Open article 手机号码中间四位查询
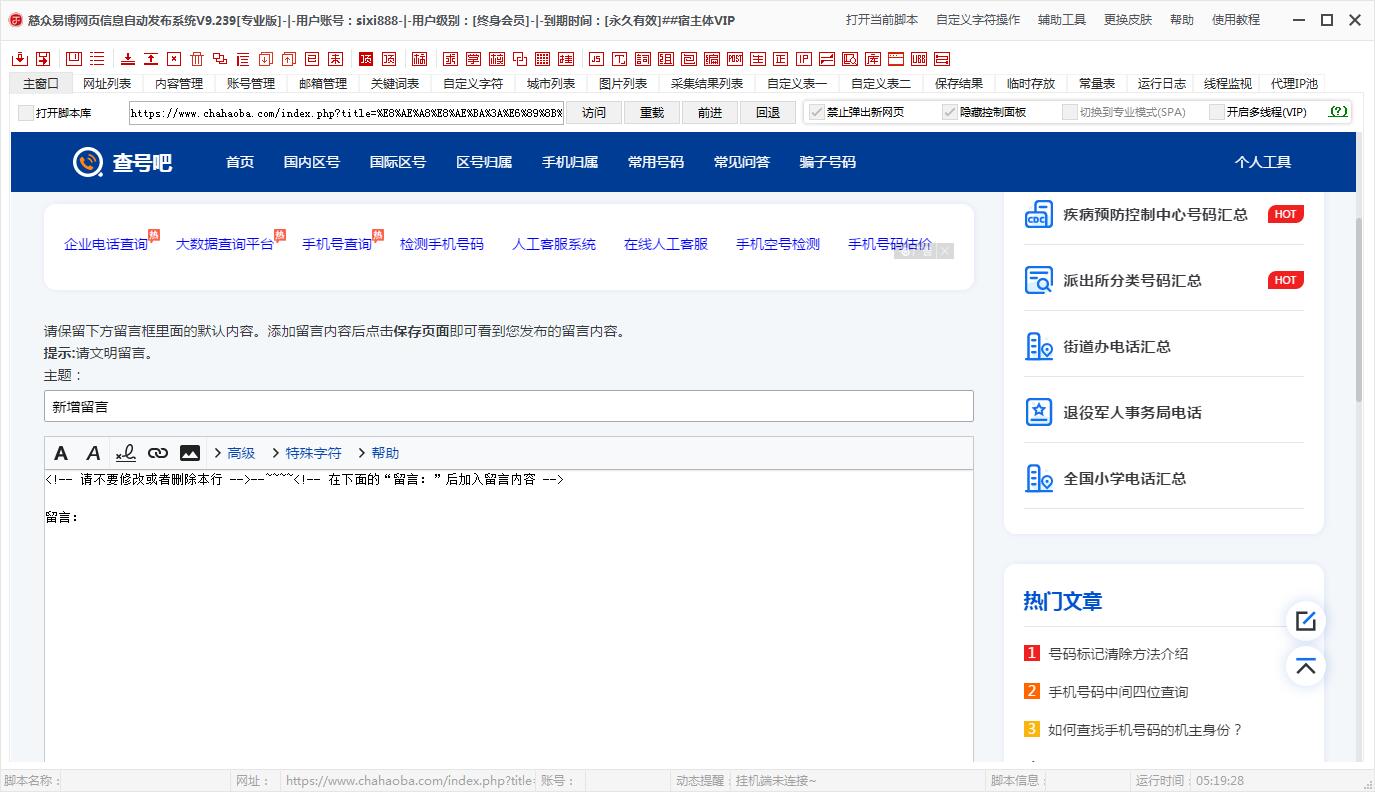Screen dimensions: 1375x792 point(1118,692)
